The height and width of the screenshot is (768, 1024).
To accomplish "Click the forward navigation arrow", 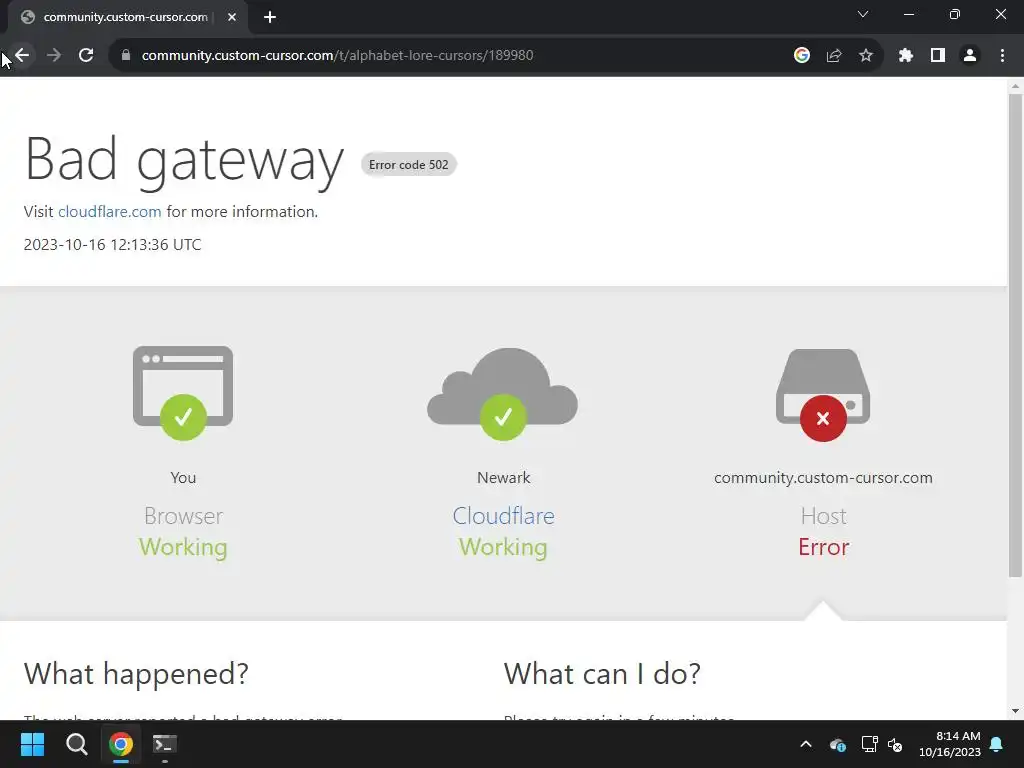I will tap(54, 56).
